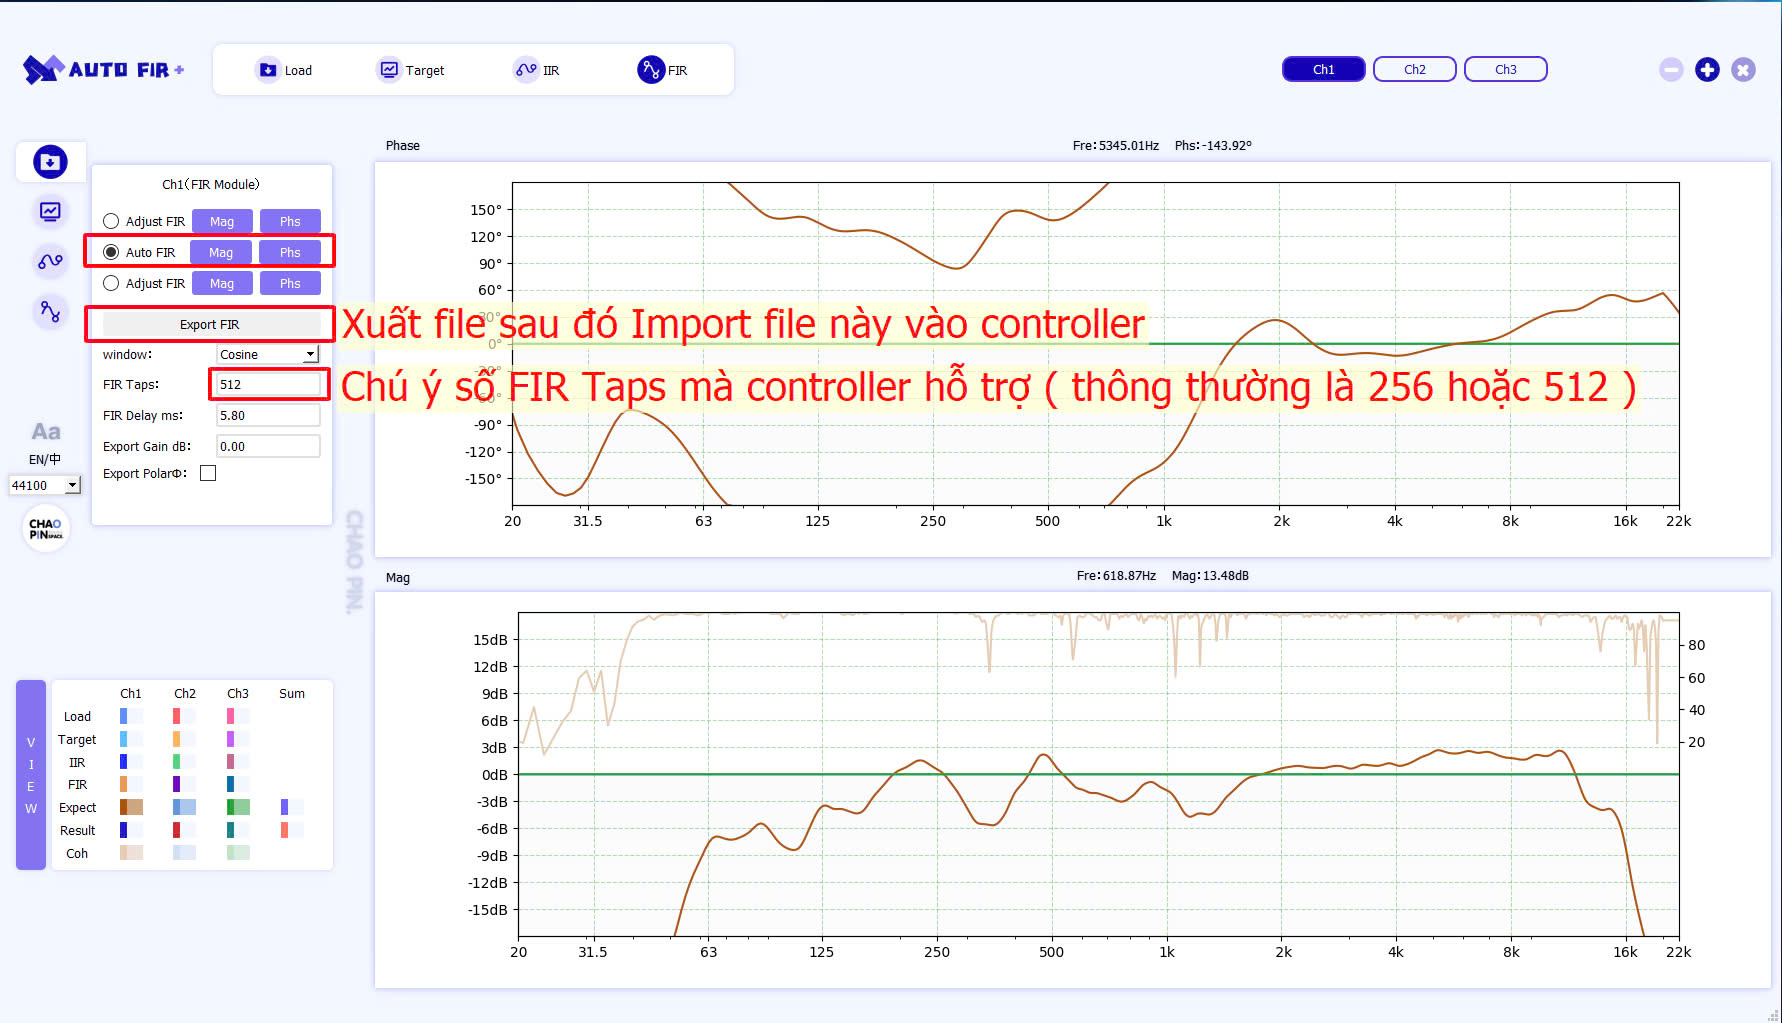
Task: Expand the vertical VIEW panel bar
Action: 31,775
